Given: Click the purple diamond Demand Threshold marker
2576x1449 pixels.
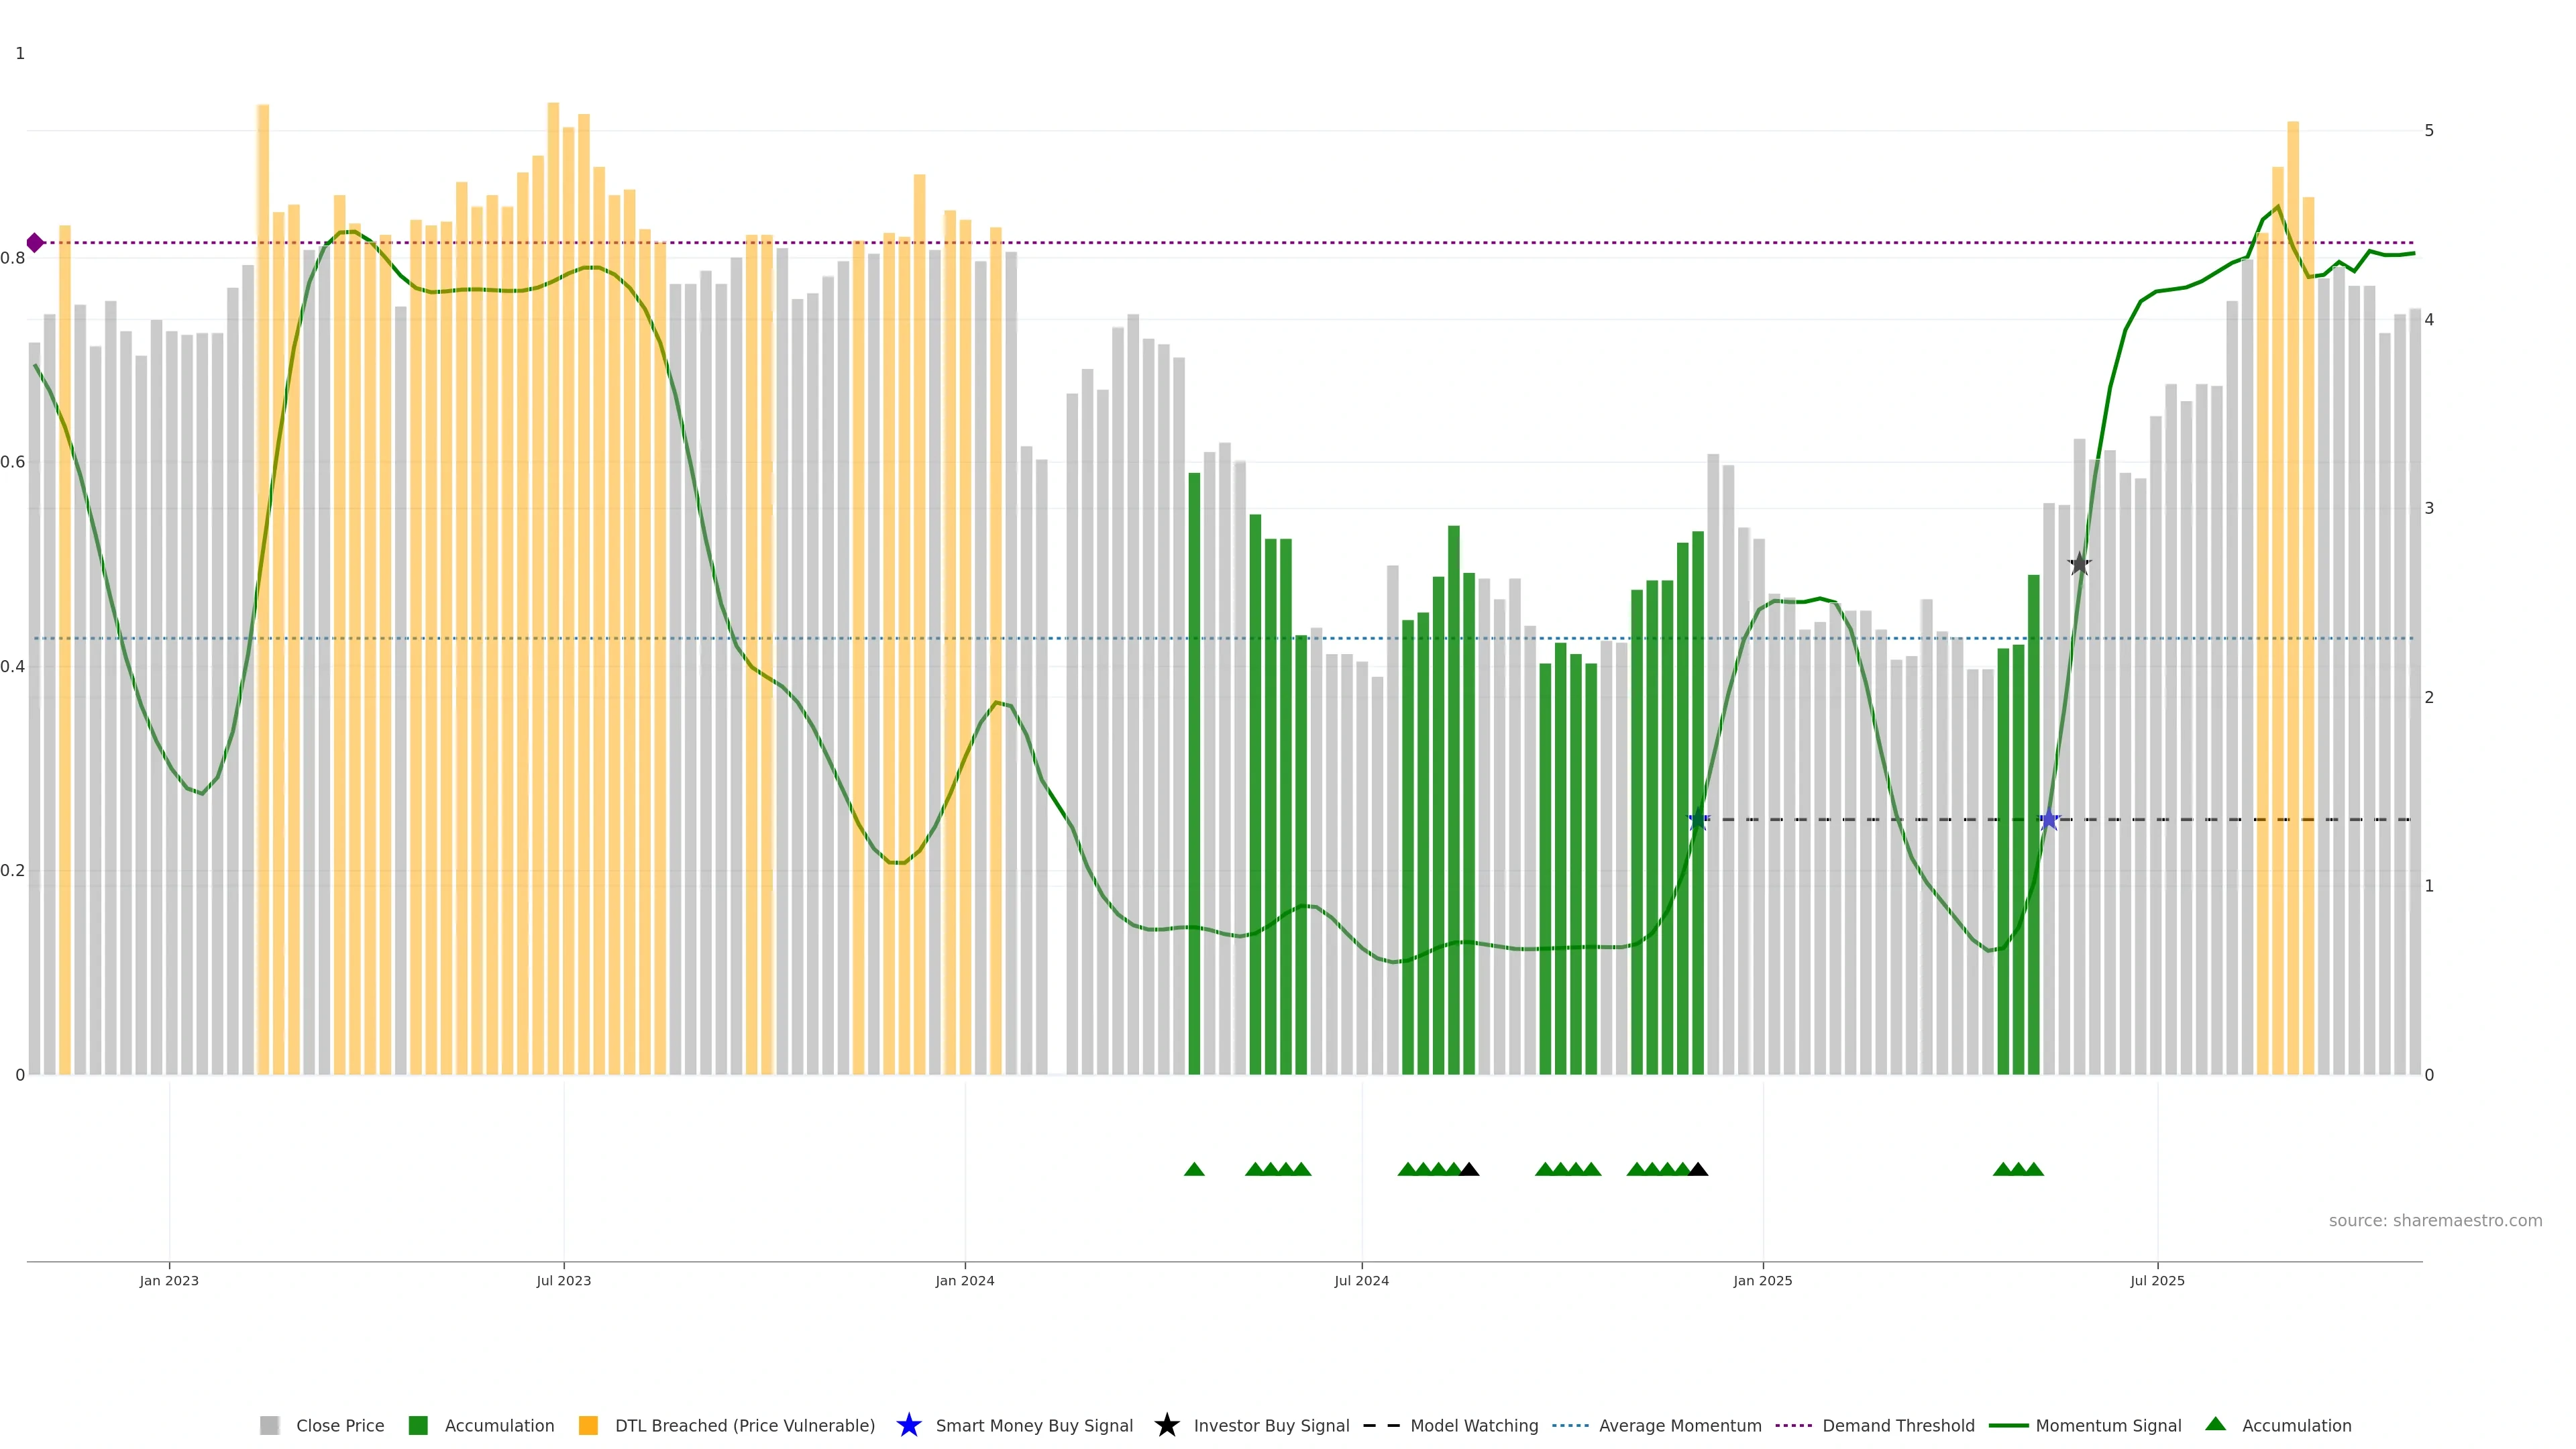Looking at the screenshot, I should 35,243.
